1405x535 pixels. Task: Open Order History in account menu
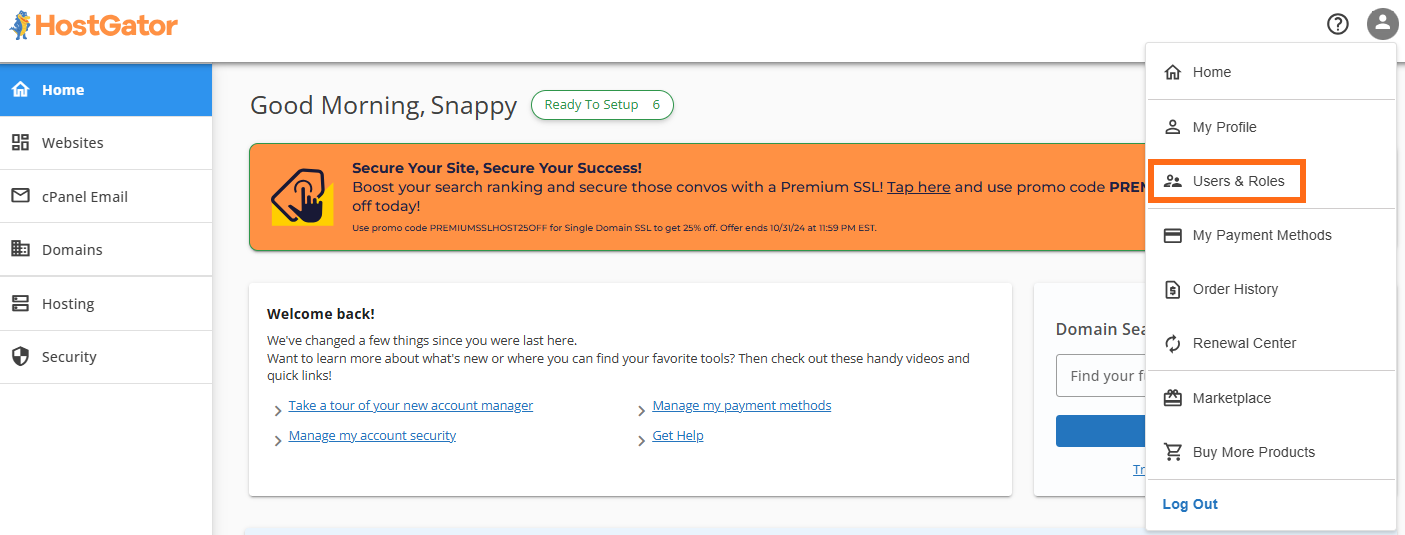click(1235, 289)
